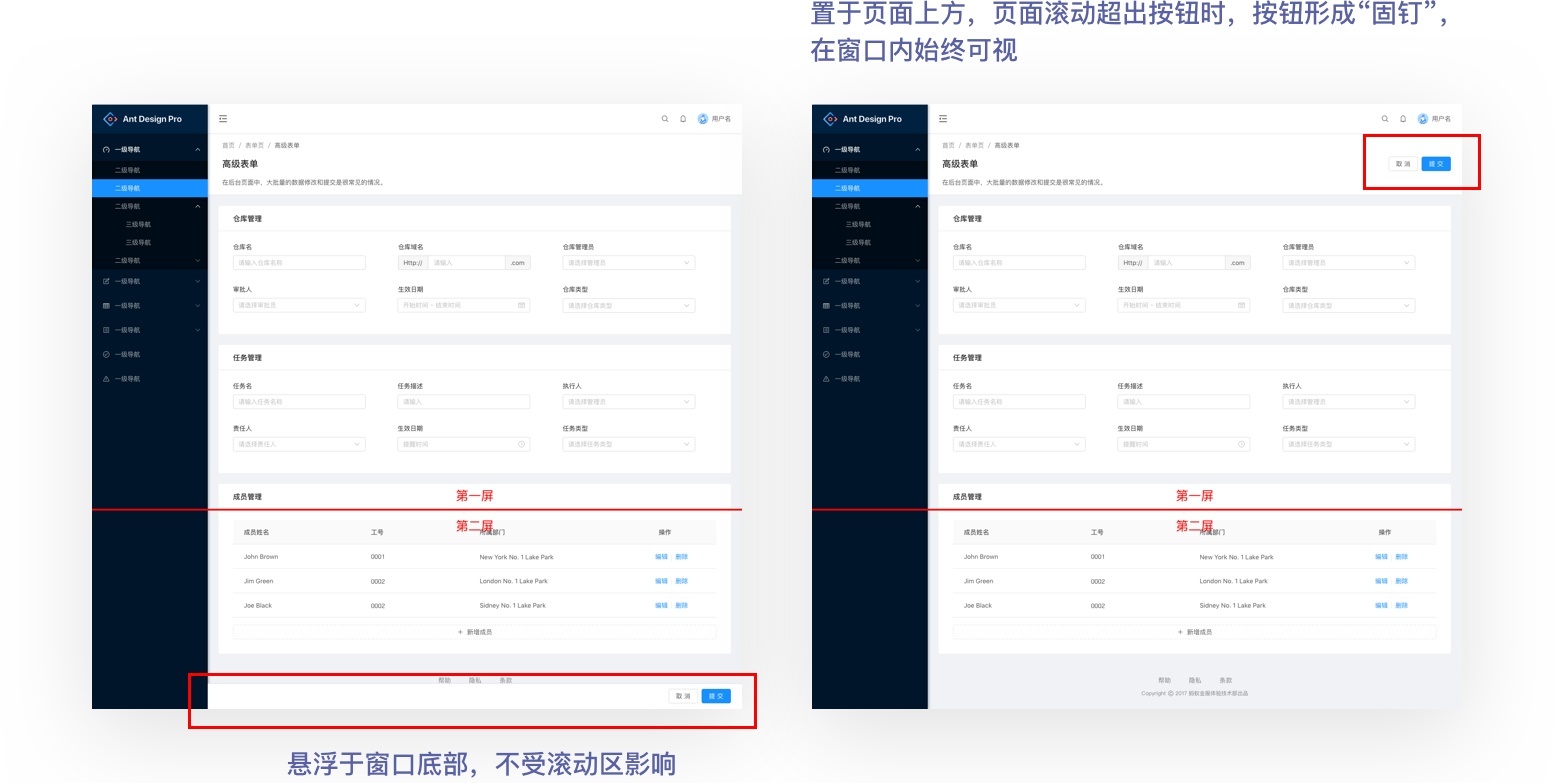Screen dimensions: 1554x783
Task: Expand the bottom 二级导航 submenu chevron
Action: coord(197,260)
